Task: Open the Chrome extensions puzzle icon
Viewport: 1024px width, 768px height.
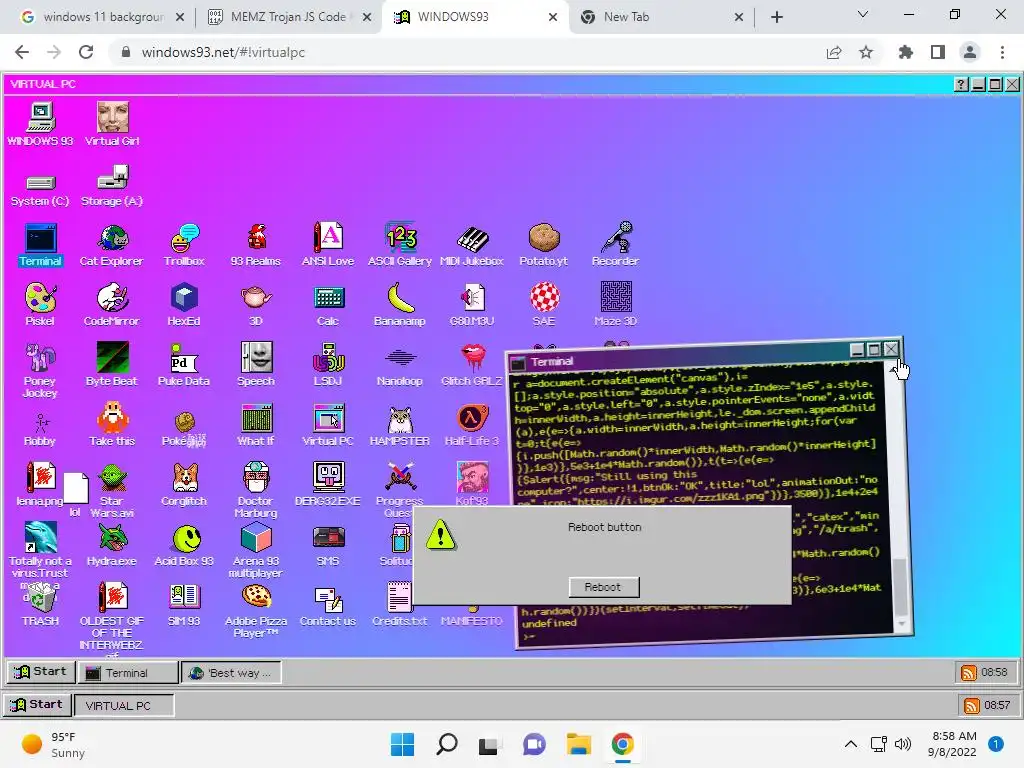Action: pyautogui.click(x=906, y=52)
